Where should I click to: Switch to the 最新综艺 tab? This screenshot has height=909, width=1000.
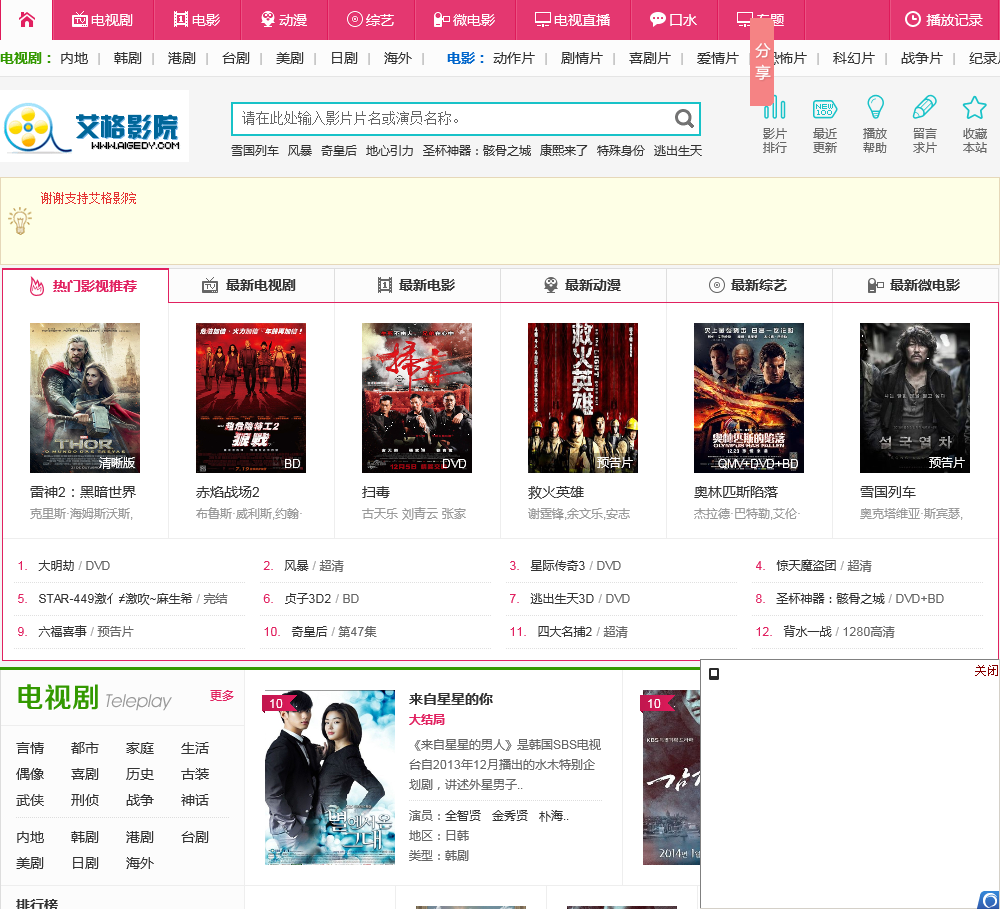(x=749, y=285)
